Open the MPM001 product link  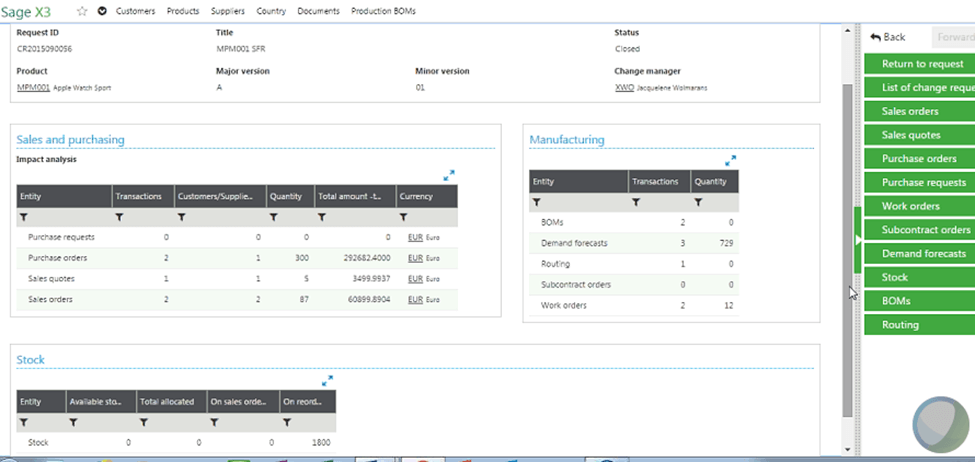coord(32,87)
